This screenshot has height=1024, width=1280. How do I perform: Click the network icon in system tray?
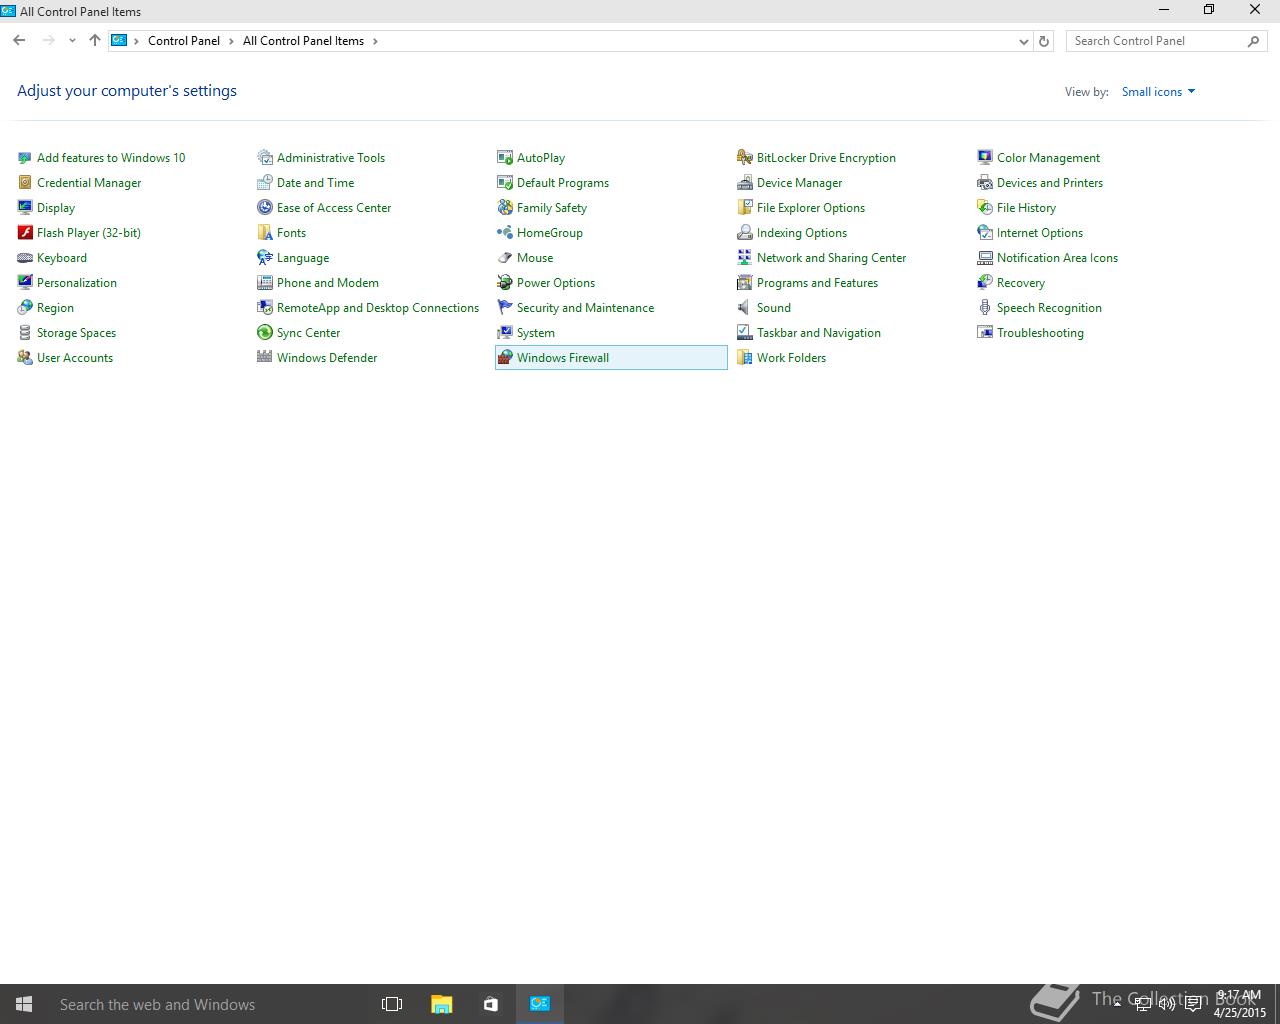1143,1004
